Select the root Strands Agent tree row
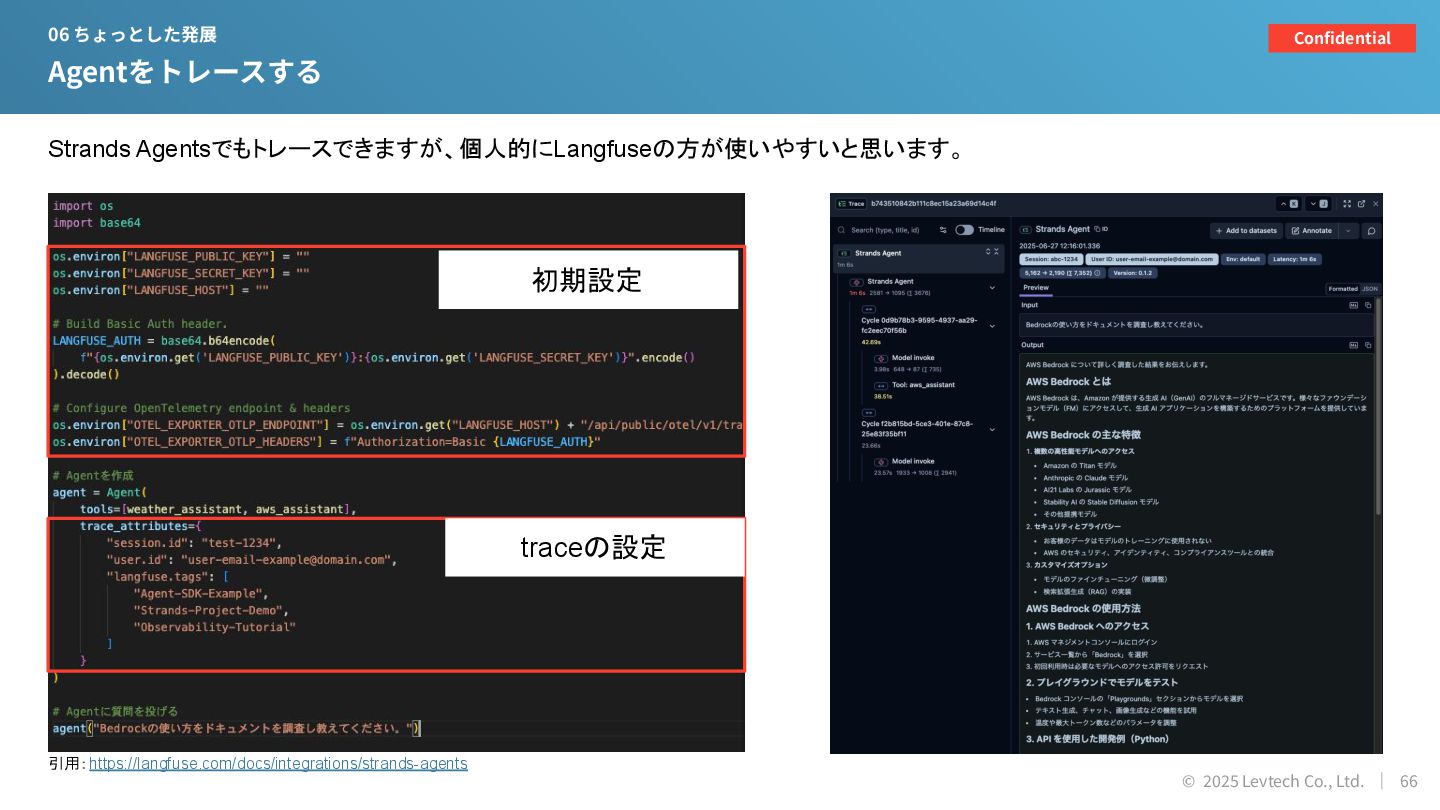Image resolution: width=1440 pixels, height=810 pixels. 919,259
